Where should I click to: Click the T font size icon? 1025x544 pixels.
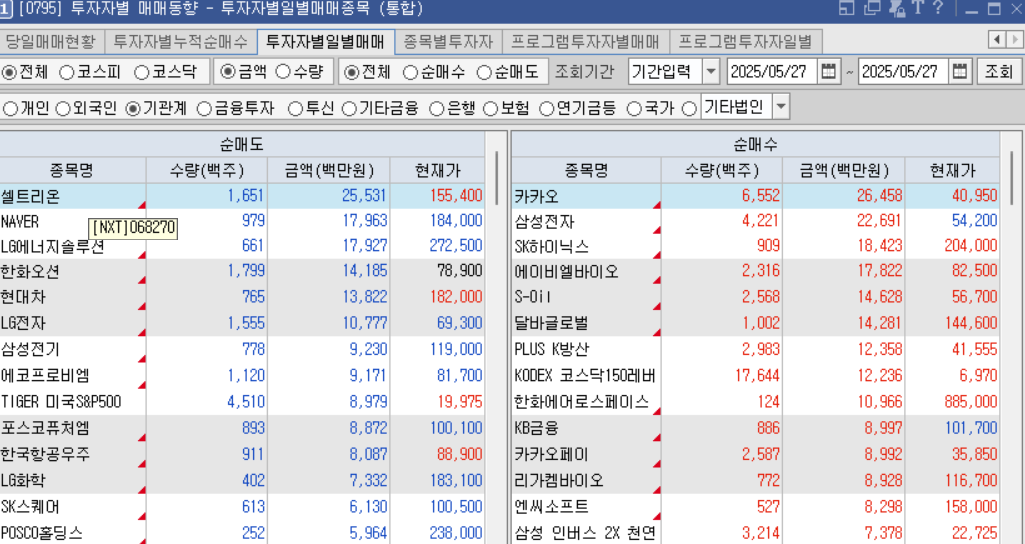(917, 8)
